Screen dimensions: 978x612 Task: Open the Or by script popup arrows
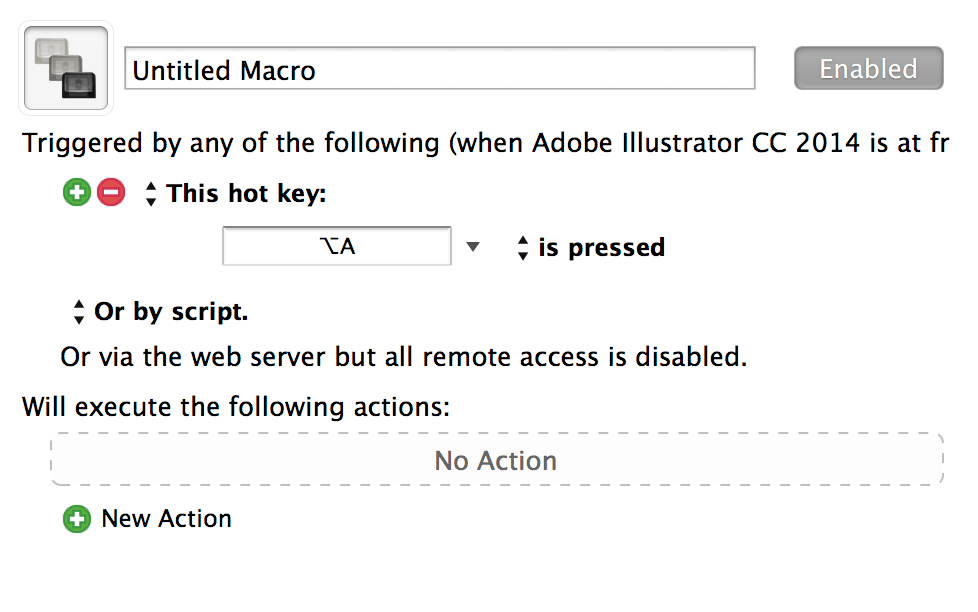[79, 312]
